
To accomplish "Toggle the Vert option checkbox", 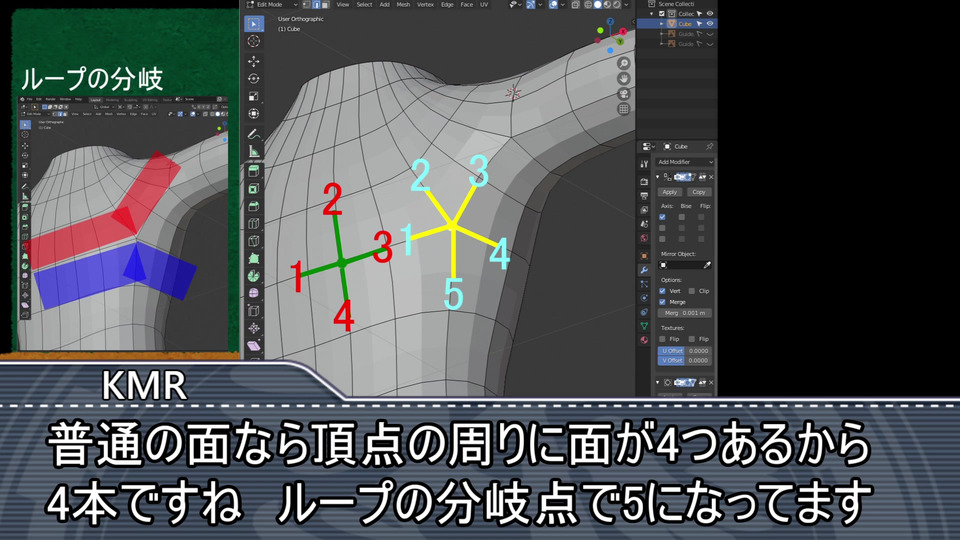I will pyautogui.click(x=662, y=291).
